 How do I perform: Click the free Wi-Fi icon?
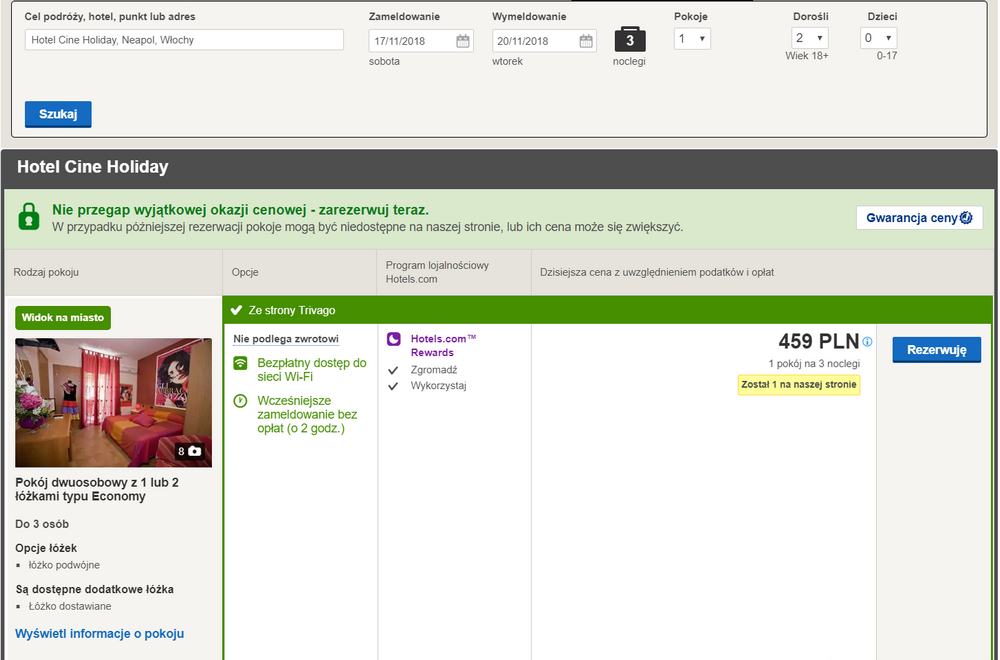(x=240, y=363)
